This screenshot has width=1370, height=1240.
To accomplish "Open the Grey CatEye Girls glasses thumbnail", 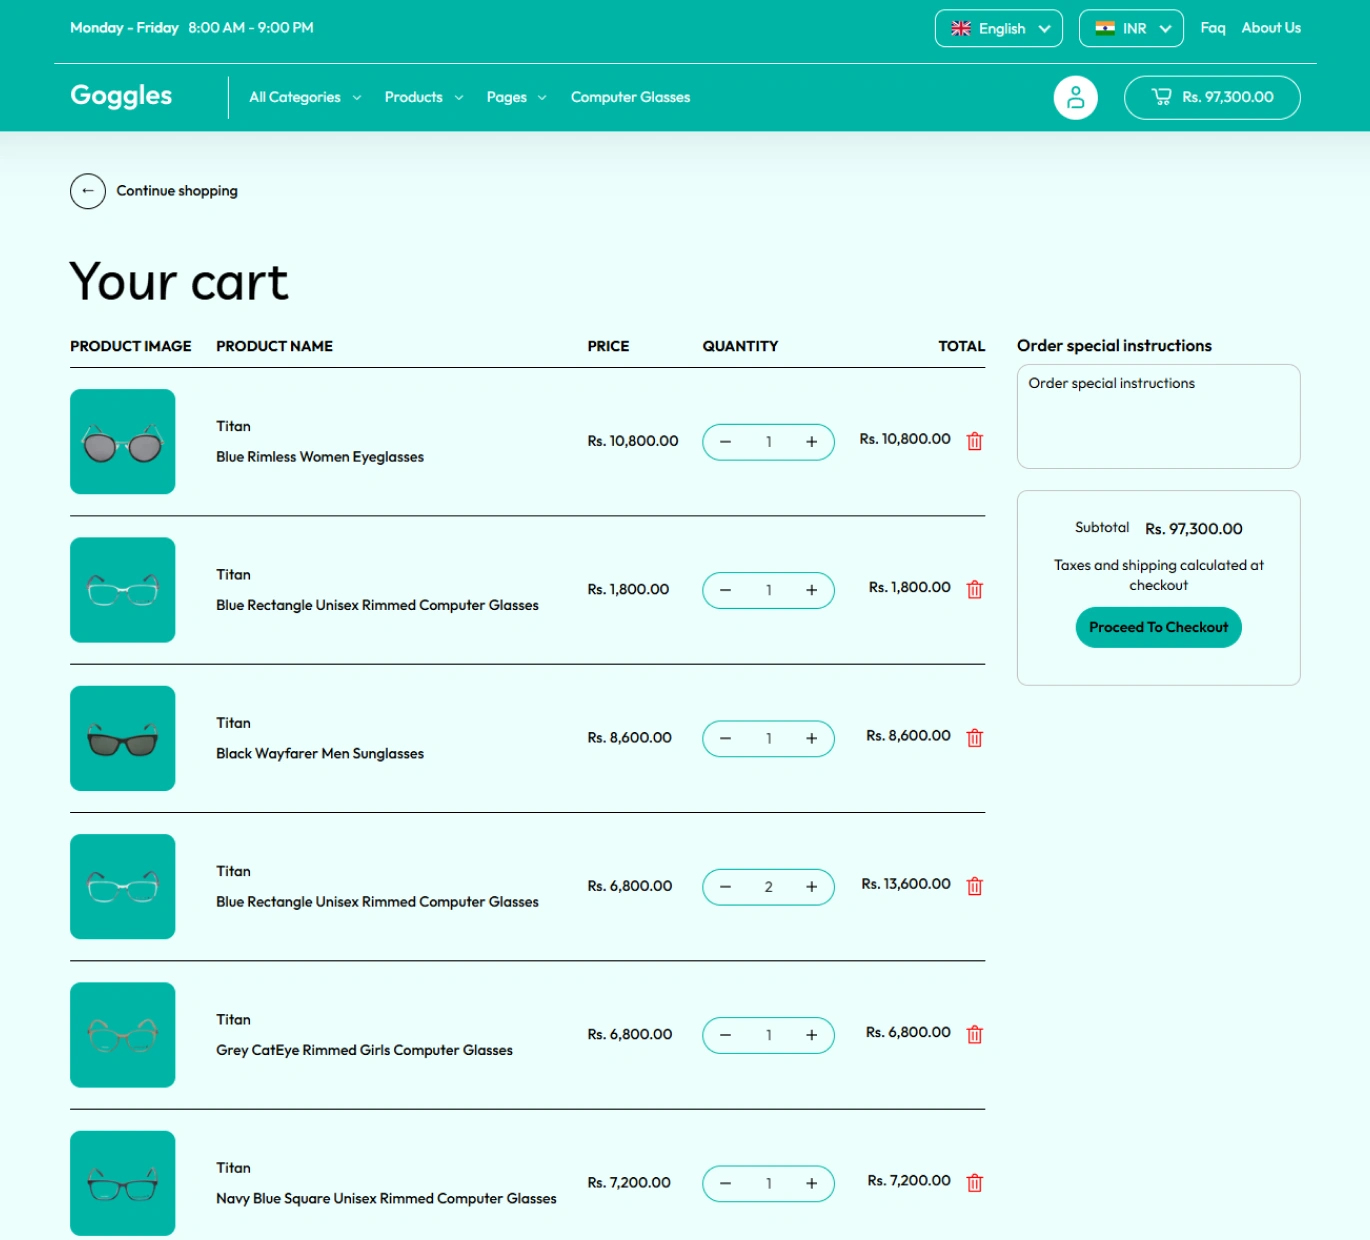I will 122,1035.
